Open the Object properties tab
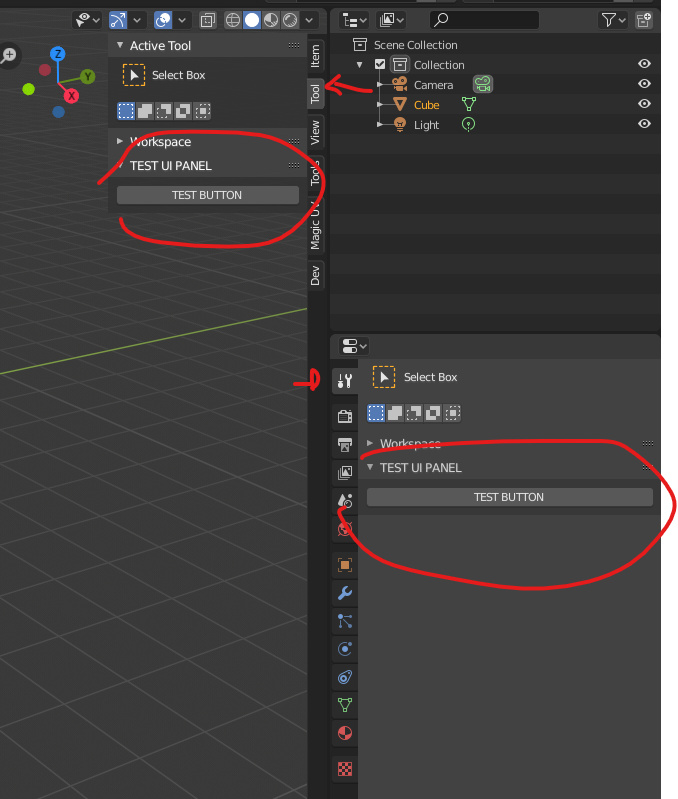678x799 pixels. (345, 565)
